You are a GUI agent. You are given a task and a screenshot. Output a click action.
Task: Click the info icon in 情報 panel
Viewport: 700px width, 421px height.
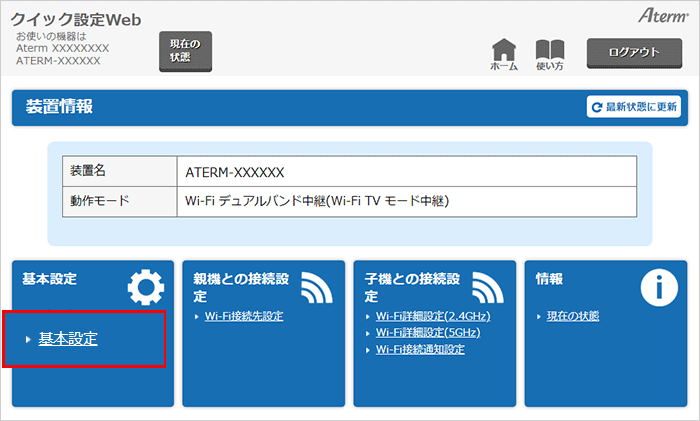coord(659,288)
